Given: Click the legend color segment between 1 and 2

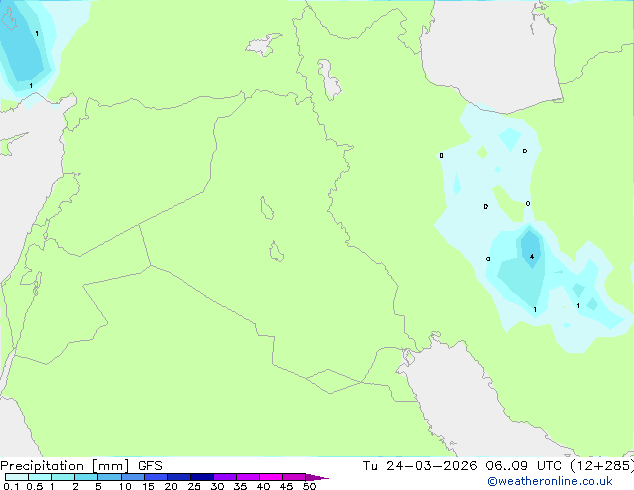Looking at the screenshot, I should point(63,477).
